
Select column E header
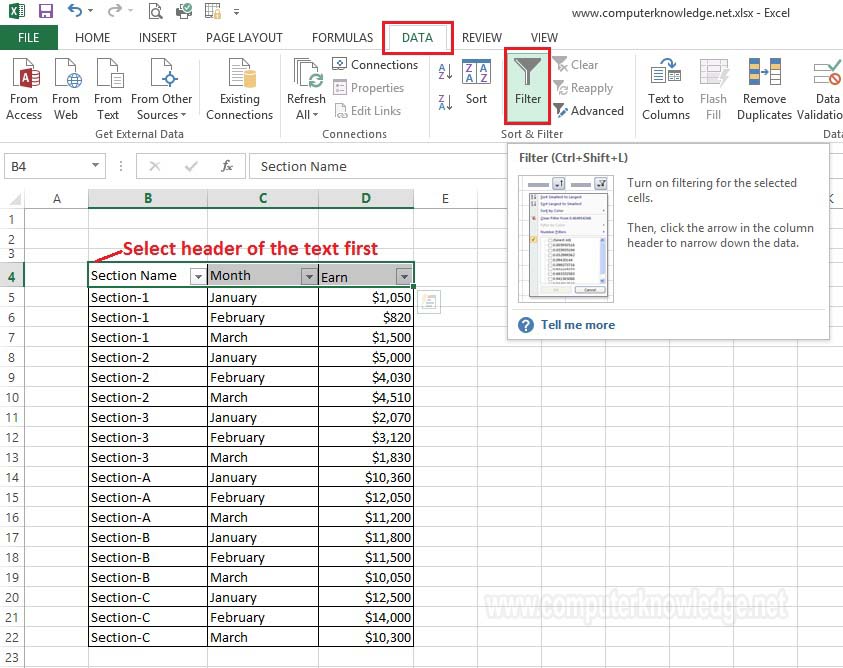445,198
